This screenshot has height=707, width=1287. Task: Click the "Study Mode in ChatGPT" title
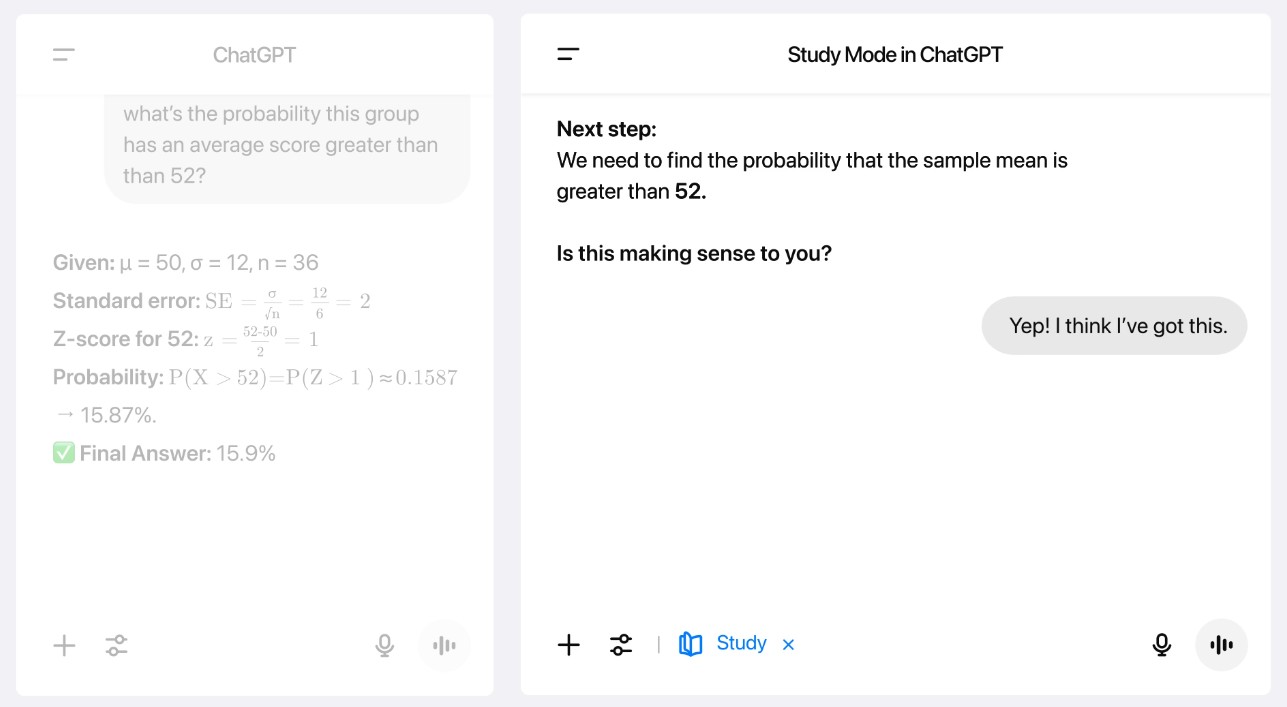(x=894, y=55)
